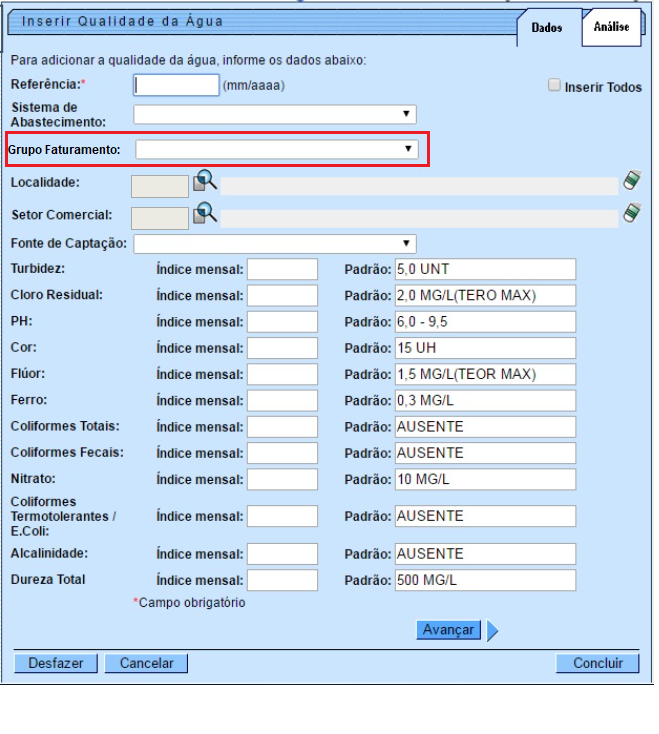Click the Concluir button

point(598,663)
